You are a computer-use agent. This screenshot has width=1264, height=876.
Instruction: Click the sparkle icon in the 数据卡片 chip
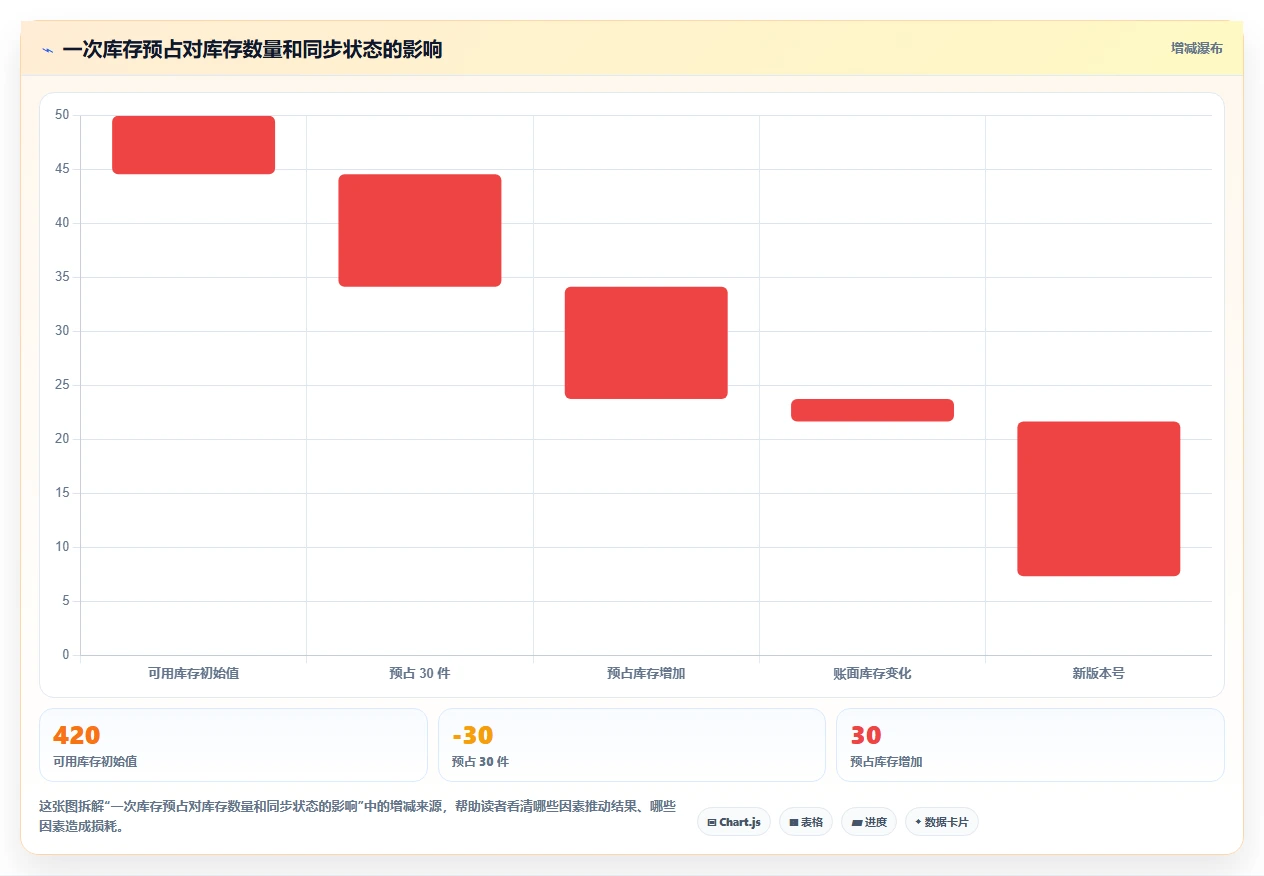click(918, 822)
